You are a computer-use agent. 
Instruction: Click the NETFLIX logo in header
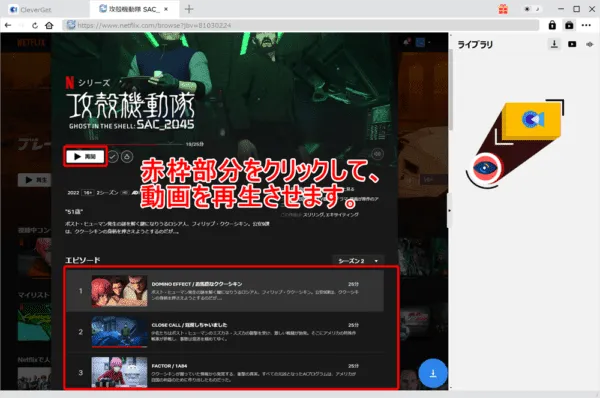coord(31,42)
